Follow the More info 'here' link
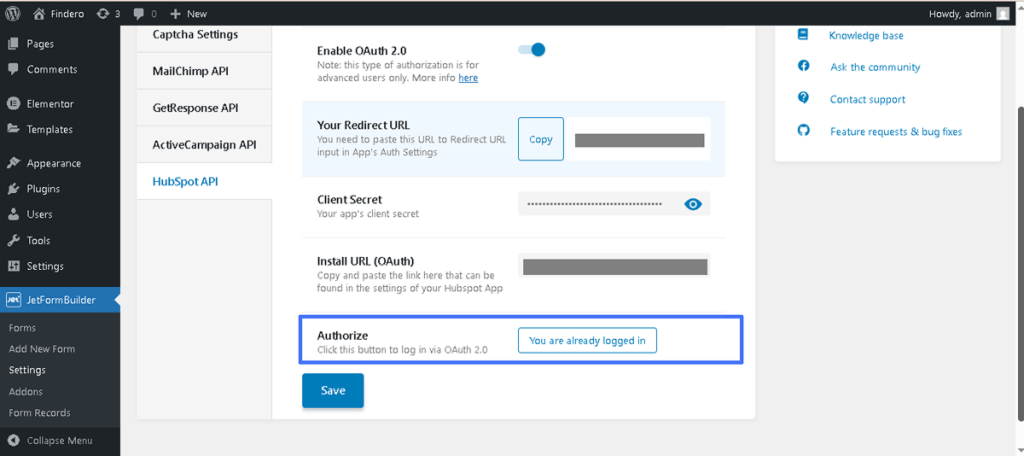Viewport: 1024px width, 456px height. pos(468,78)
